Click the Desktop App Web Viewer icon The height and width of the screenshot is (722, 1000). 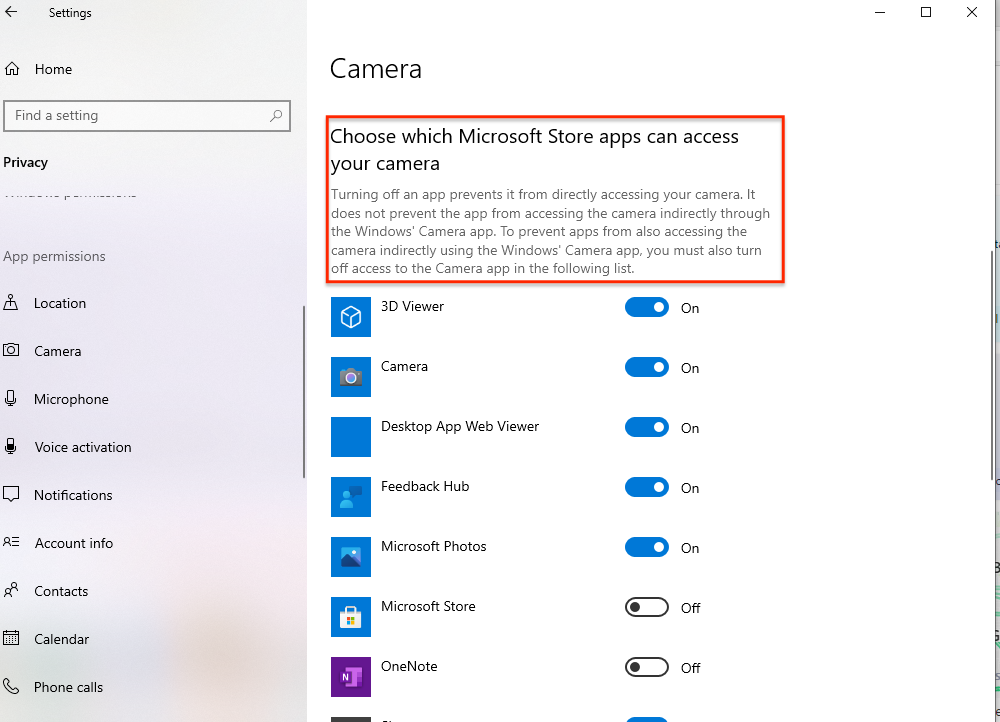(351, 437)
